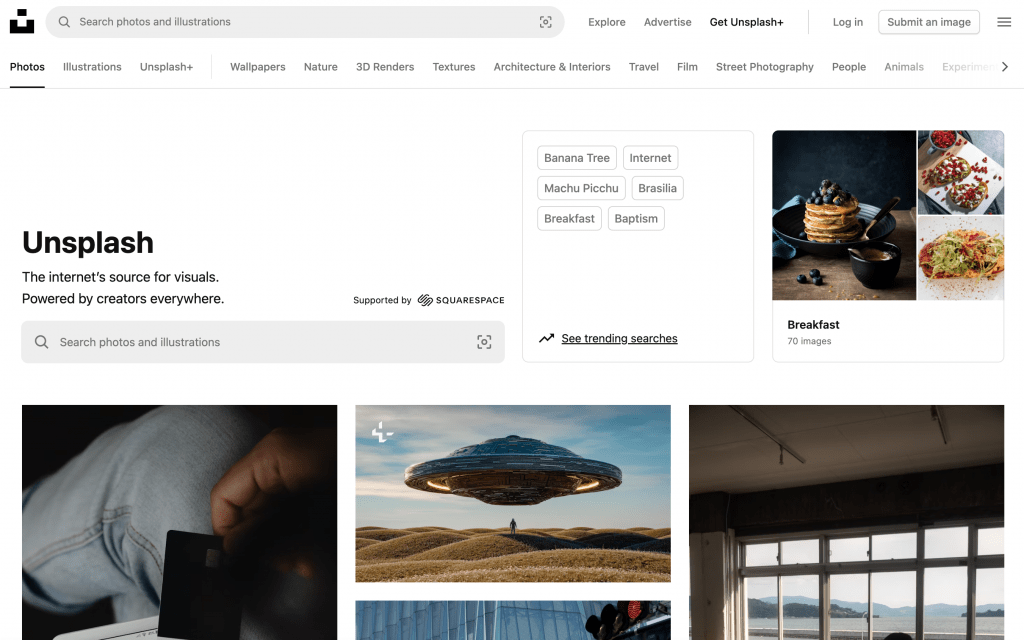
Task: Search the Banana Tree trending tag
Action: coord(576,157)
